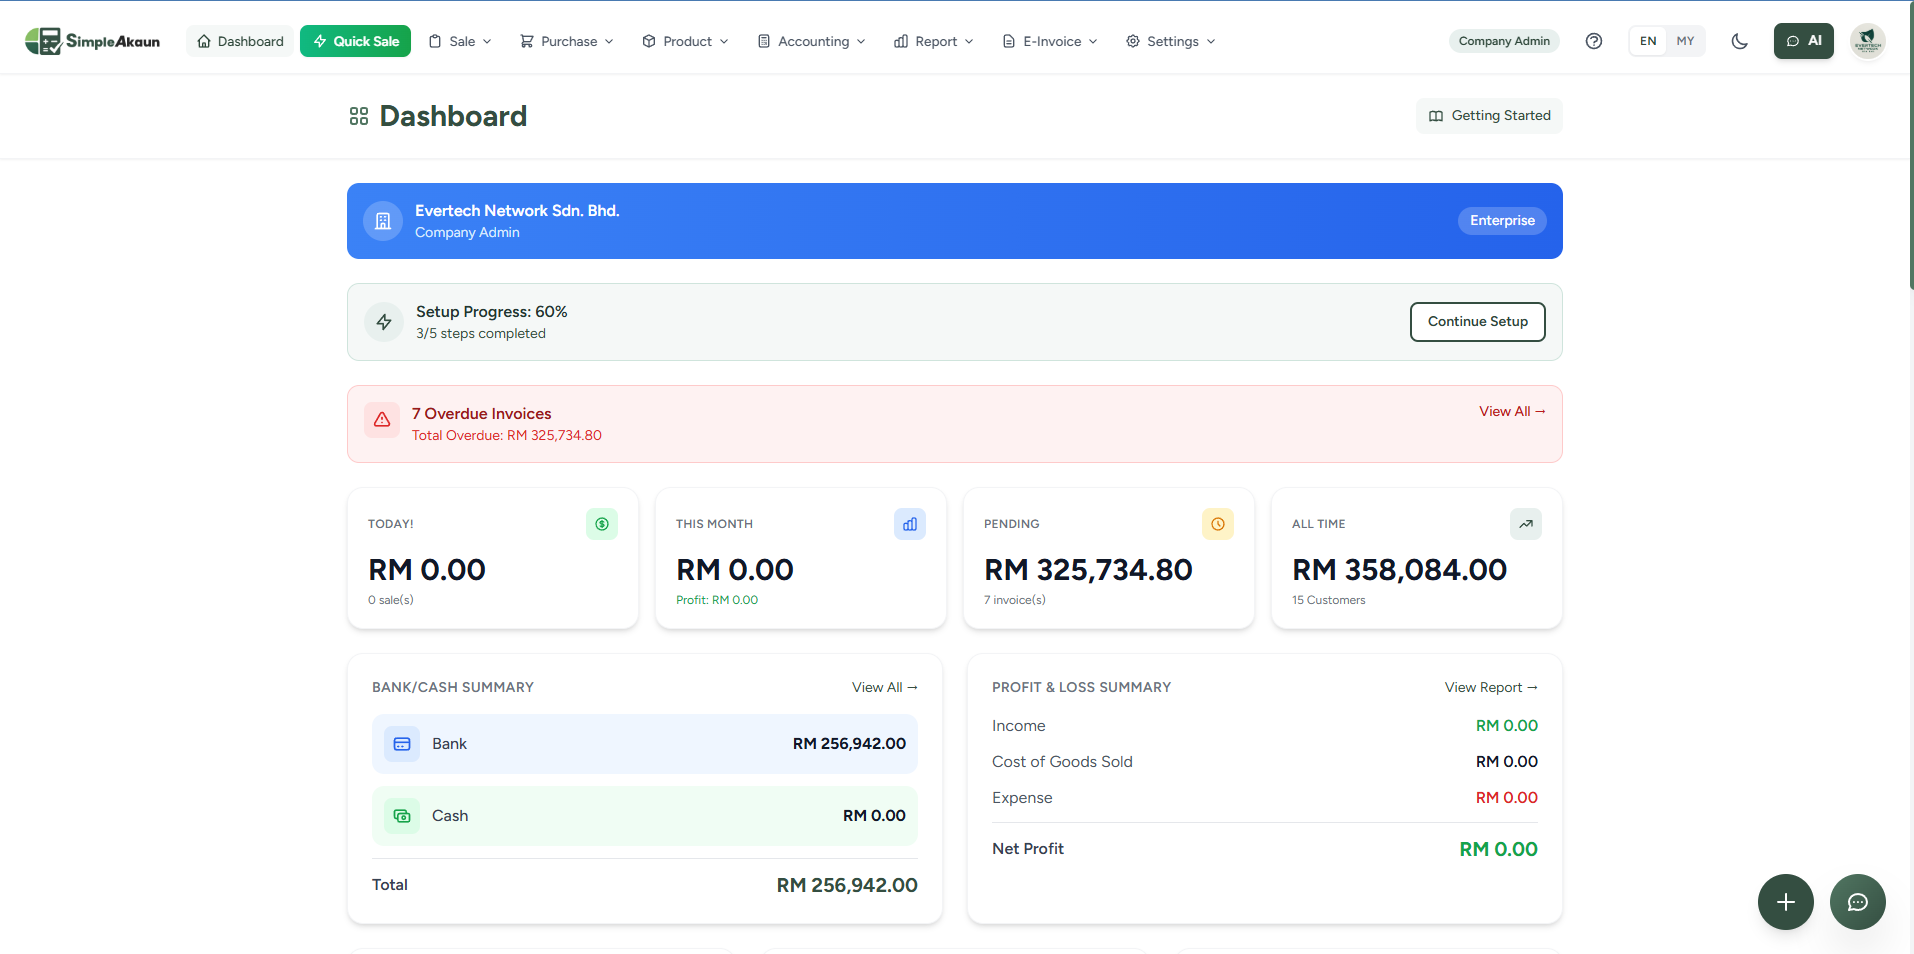This screenshot has width=1914, height=954.
Task: Click the green Quick Sale button
Action: tap(355, 41)
